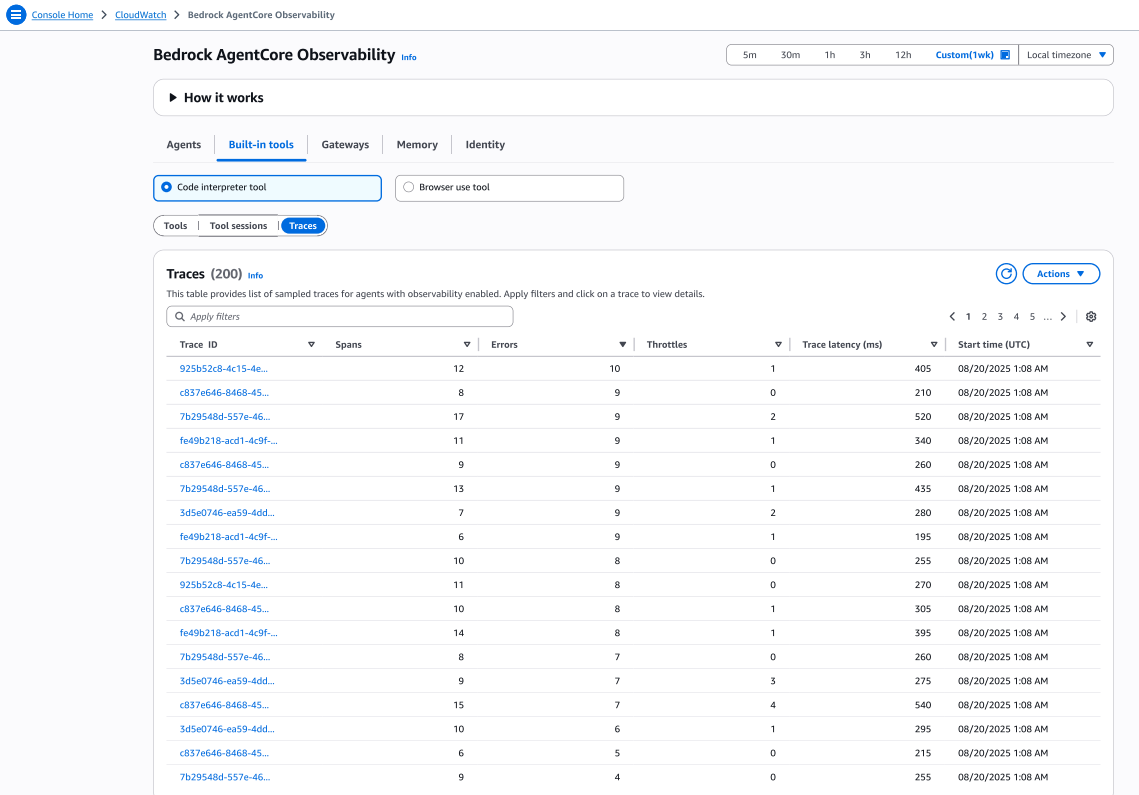Switch to the Gateways tab
The height and width of the screenshot is (795, 1139).
click(345, 145)
